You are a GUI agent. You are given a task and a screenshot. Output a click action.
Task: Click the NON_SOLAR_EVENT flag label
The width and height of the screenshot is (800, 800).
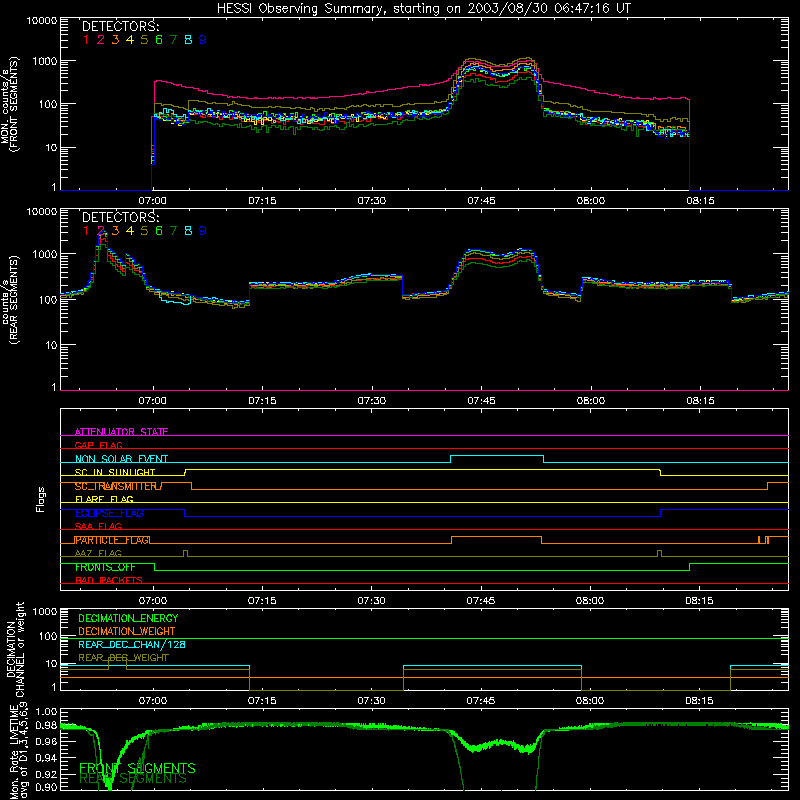coord(121,459)
